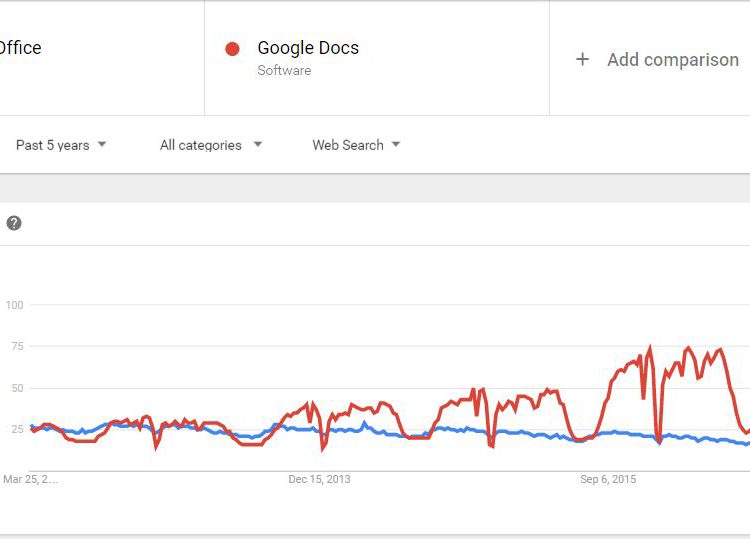Screen dimensions: 750x539
Task: Click the plus icon beside Add comparison
Action: (x=582, y=60)
